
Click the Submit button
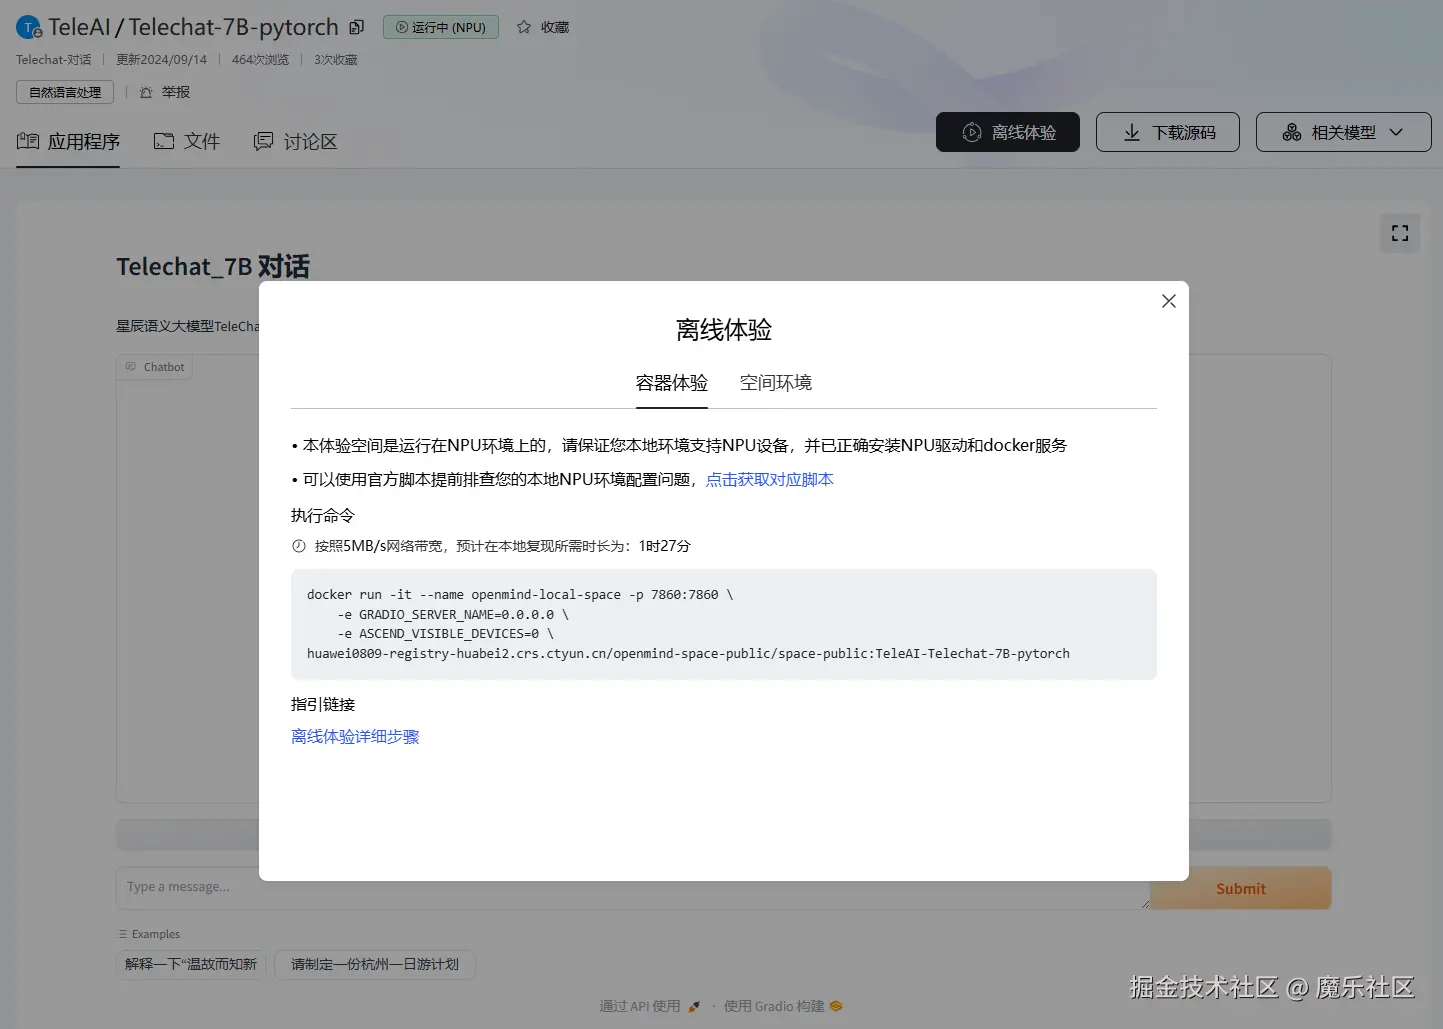(1241, 888)
